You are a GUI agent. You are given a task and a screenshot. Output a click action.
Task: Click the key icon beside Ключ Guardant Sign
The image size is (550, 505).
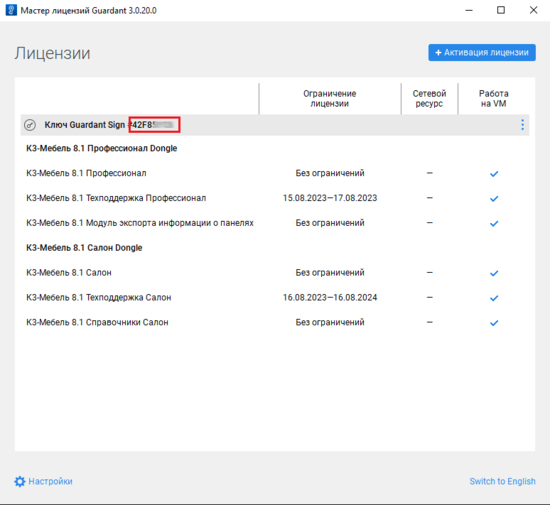(30, 125)
